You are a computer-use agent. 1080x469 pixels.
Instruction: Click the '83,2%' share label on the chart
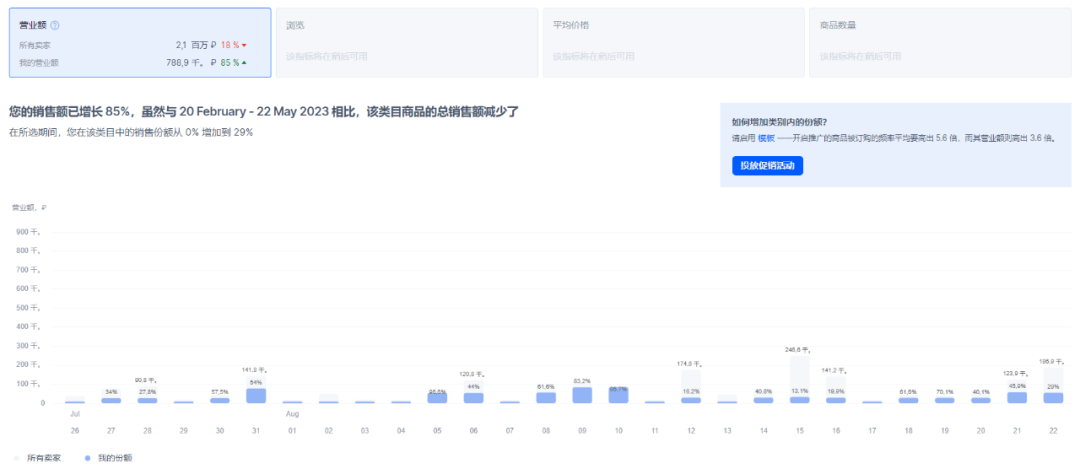pyautogui.click(x=582, y=381)
